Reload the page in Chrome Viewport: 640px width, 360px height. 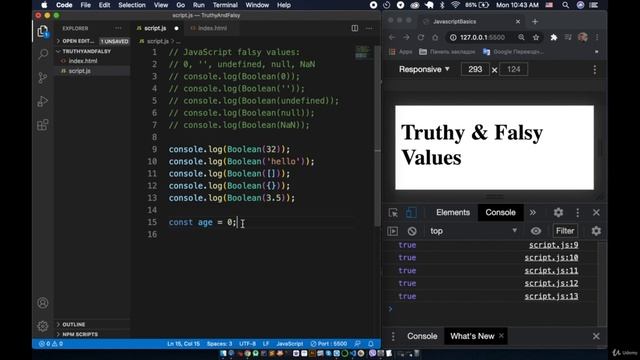[420, 37]
